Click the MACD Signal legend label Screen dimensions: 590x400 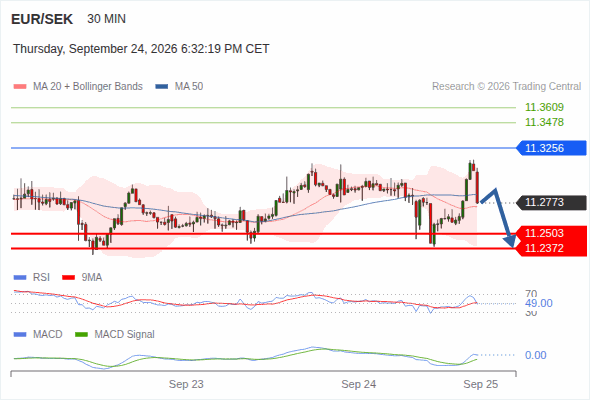pyautogui.click(x=124, y=335)
